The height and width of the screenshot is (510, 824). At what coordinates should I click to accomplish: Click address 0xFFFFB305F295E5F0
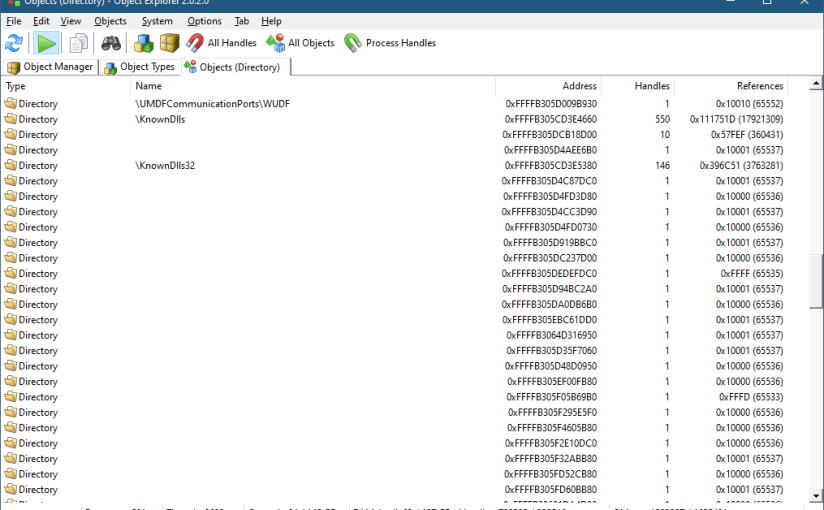(x=552, y=412)
